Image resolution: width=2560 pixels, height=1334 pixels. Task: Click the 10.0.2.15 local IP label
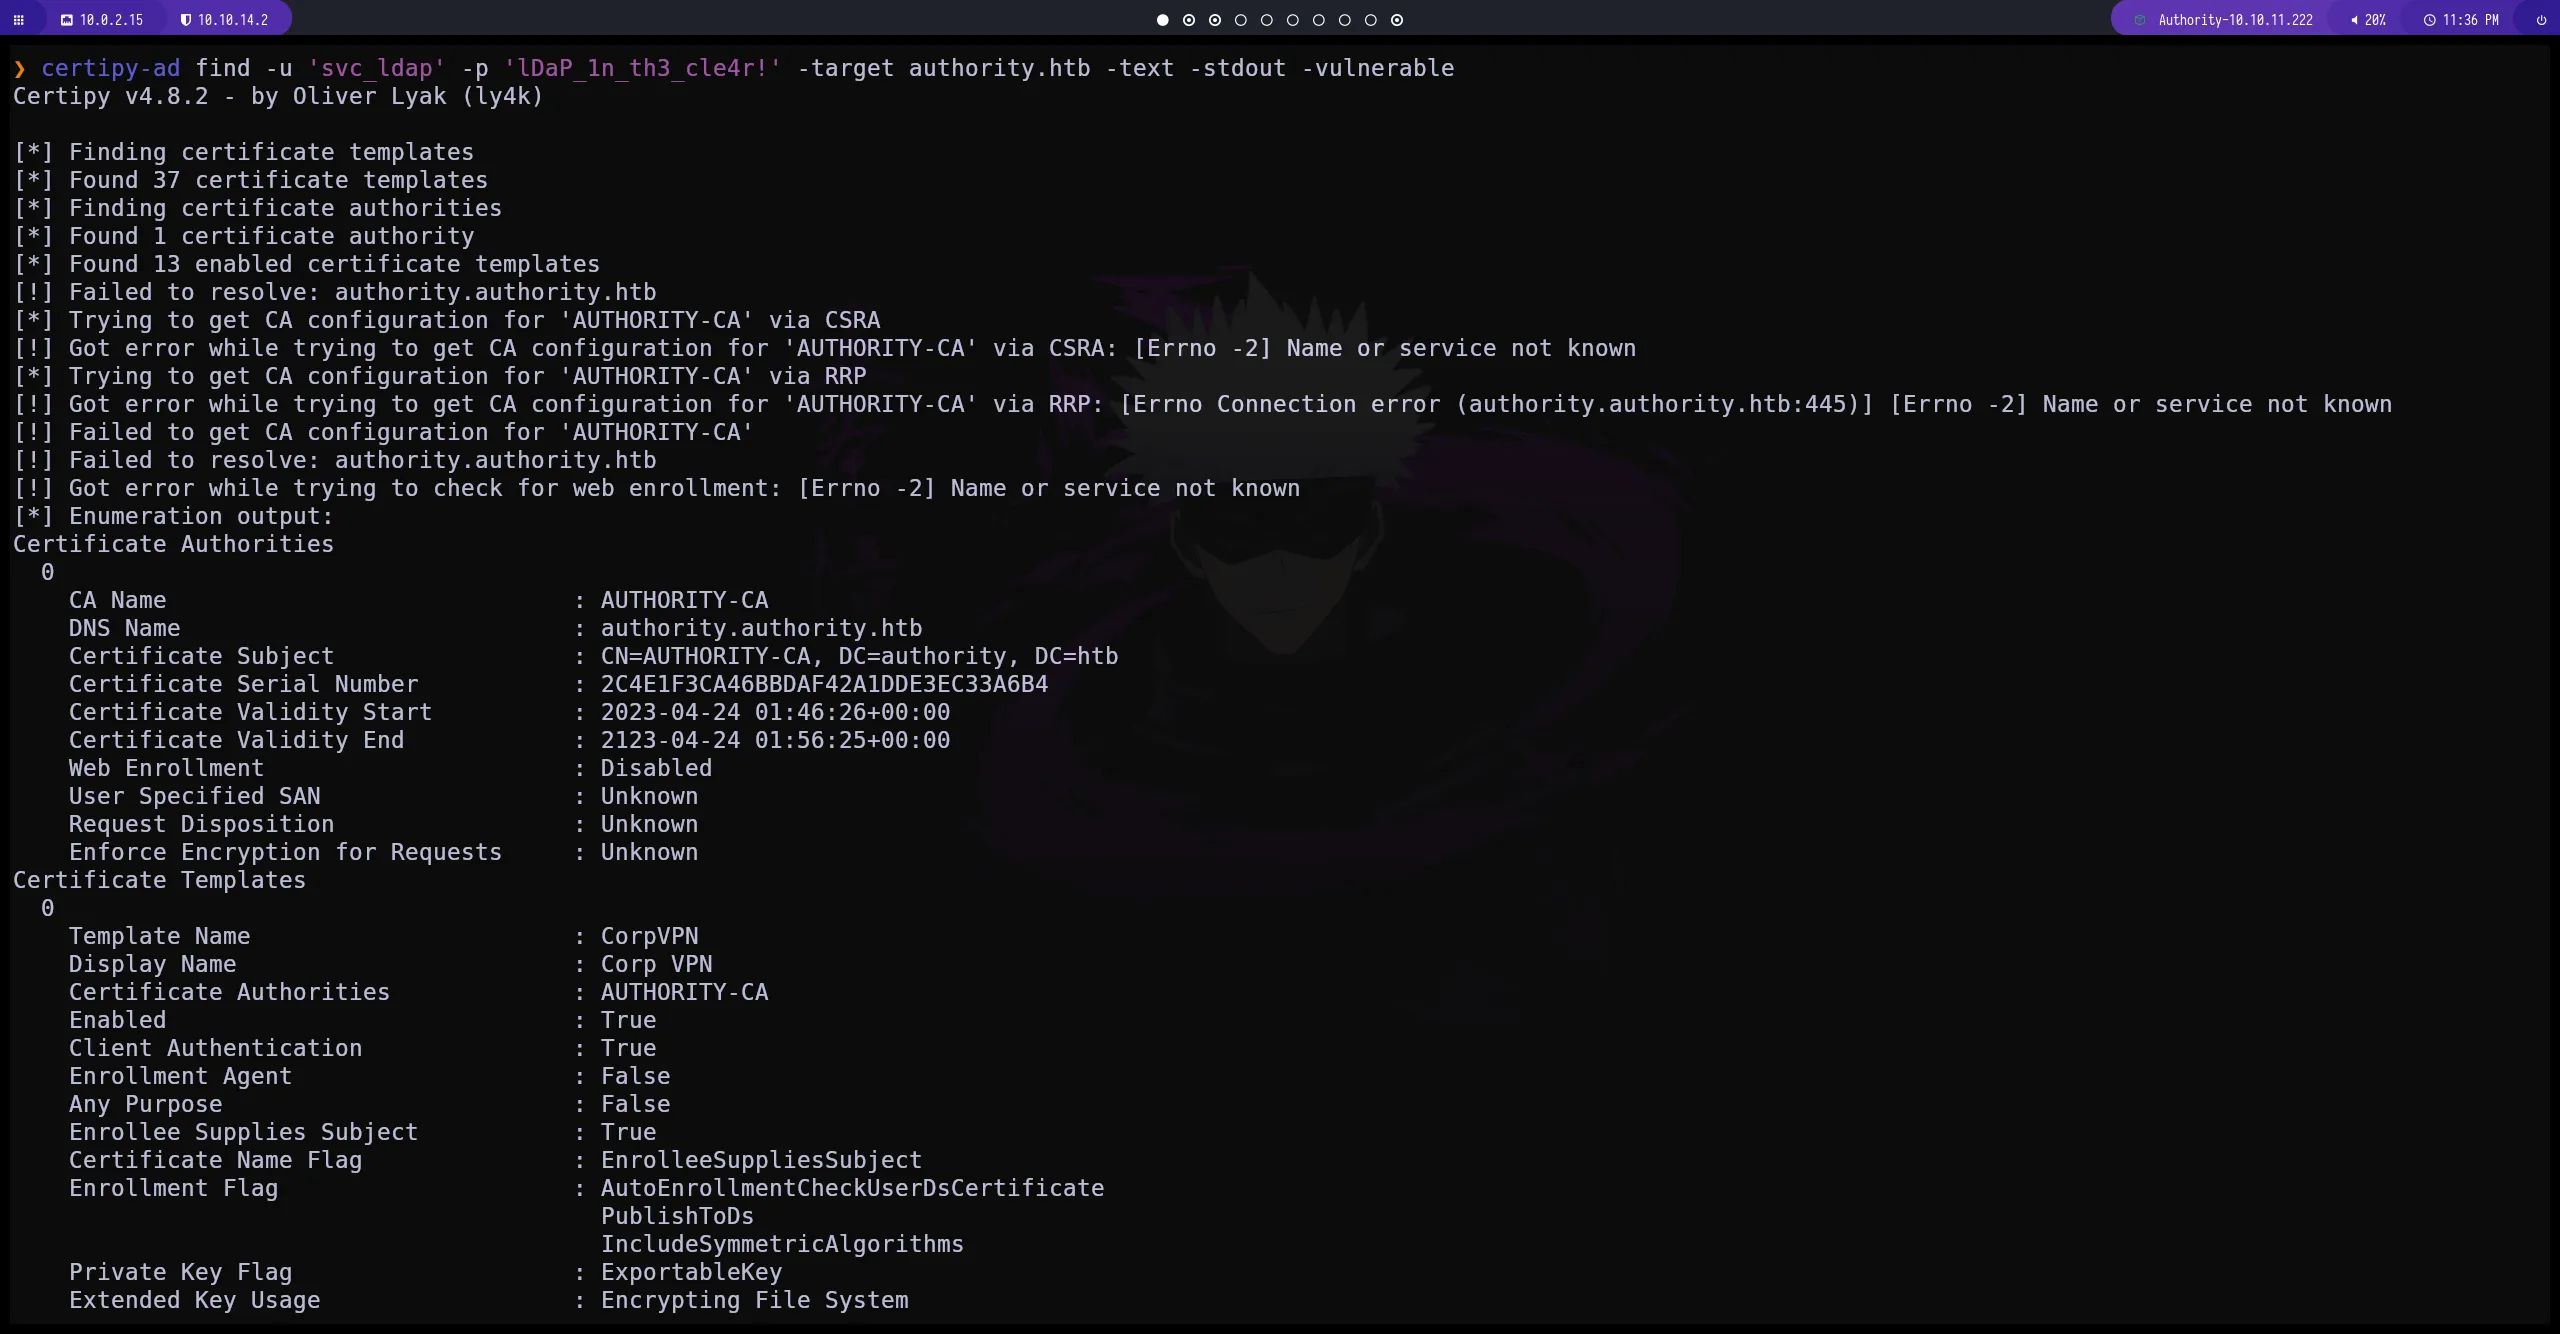(x=112, y=20)
